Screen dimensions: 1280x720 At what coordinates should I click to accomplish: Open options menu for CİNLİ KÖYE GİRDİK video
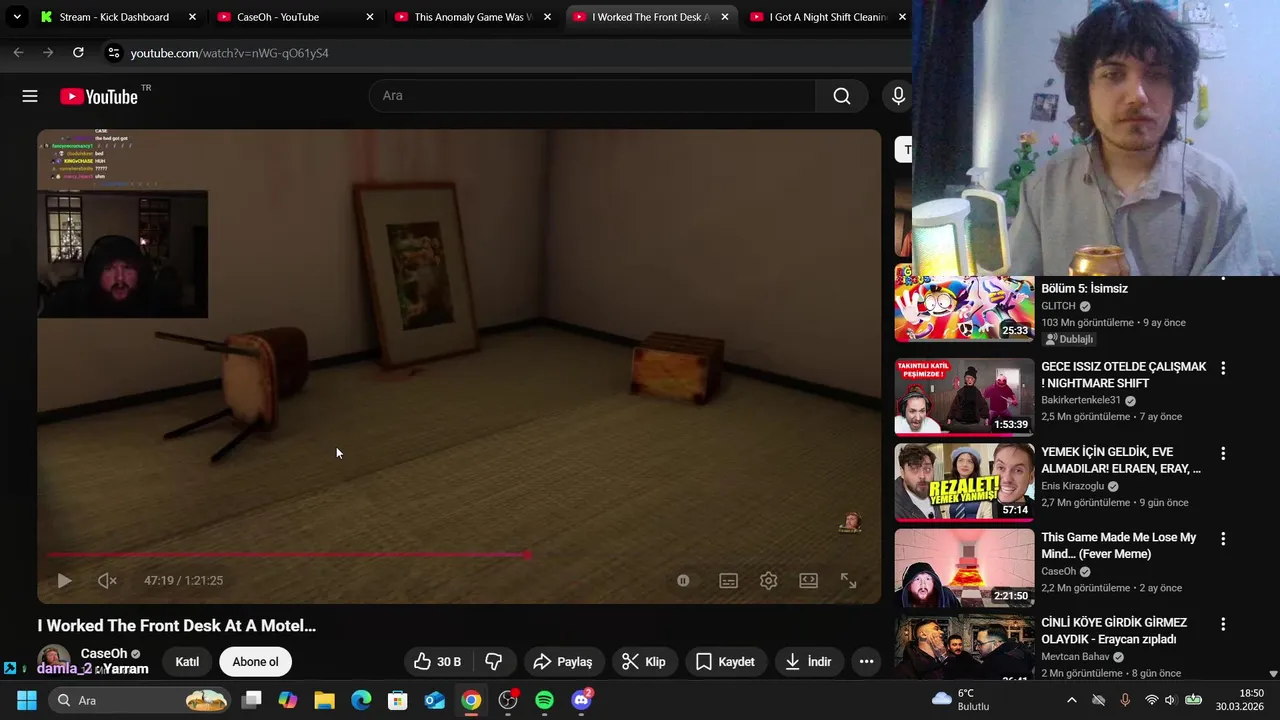(1222, 624)
